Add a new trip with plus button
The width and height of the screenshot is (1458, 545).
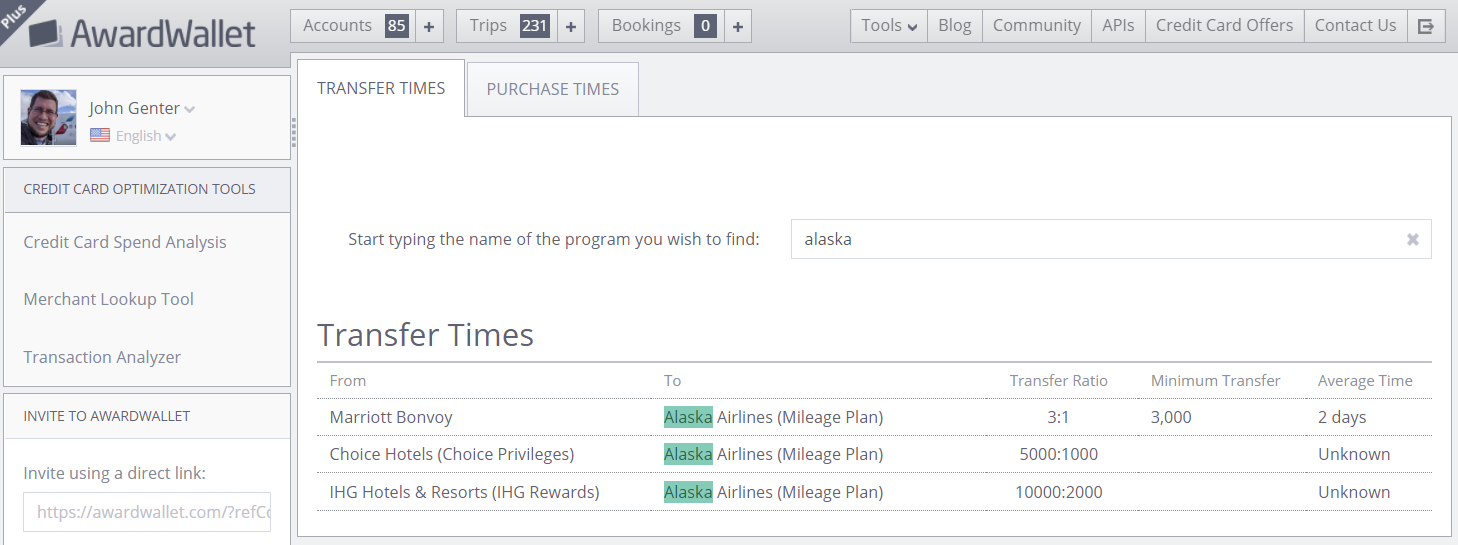pos(570,26)
